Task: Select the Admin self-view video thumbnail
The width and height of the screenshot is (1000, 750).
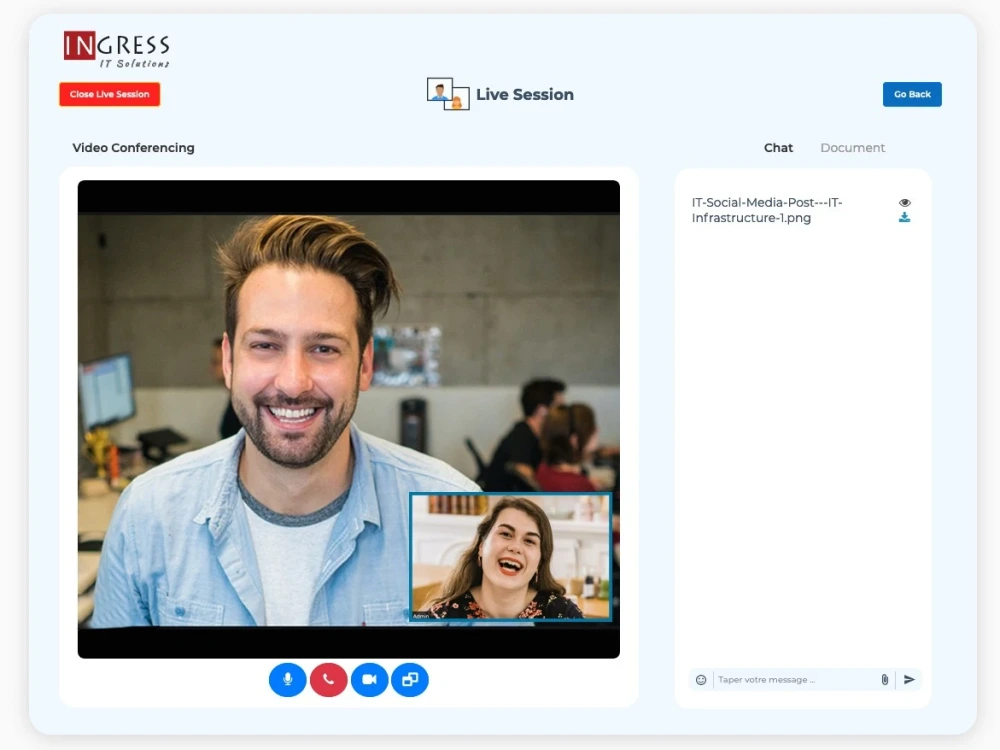Action: (x=510, y=557)
